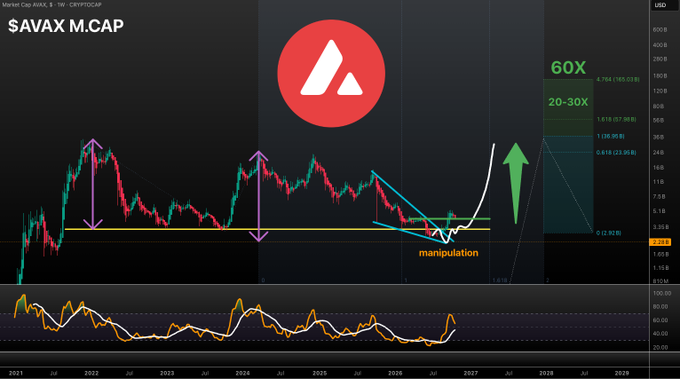Click the RSI scale value '100.00'

pyautogui.click(x=662, y=294)
